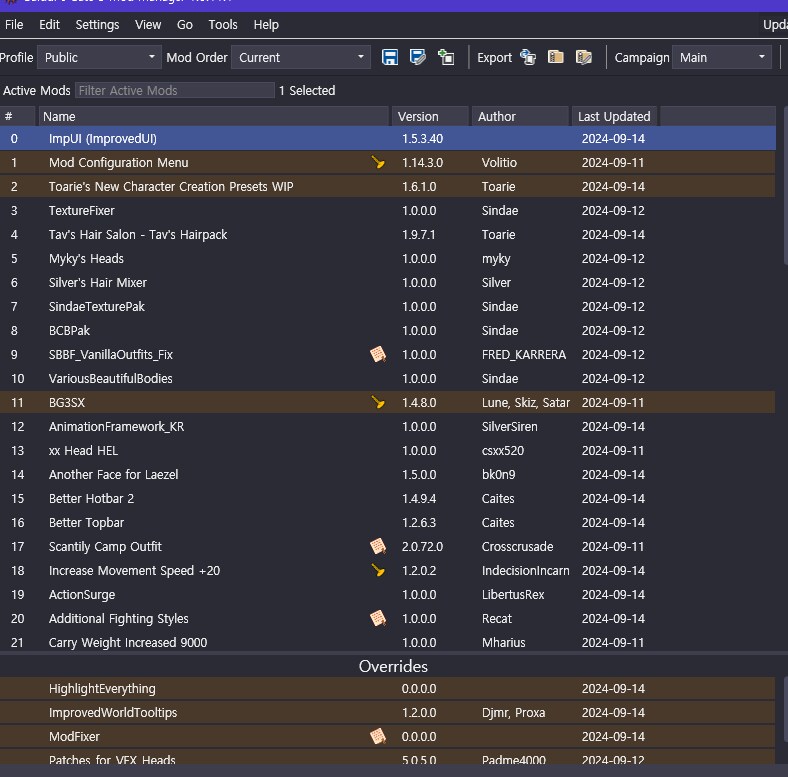
Task: Open the Campaign dropdown set to Main
Action: pos(721,58)
